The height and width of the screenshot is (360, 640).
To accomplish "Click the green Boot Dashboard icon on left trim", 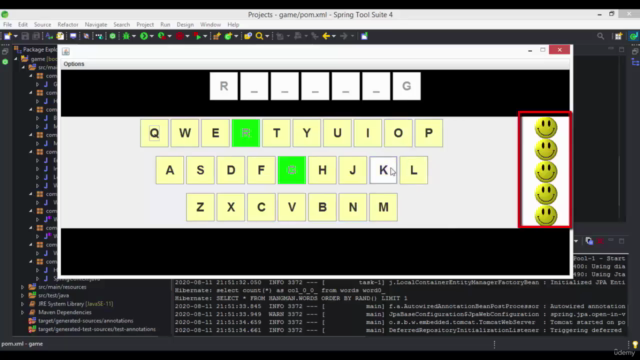I will coord(5,62).
